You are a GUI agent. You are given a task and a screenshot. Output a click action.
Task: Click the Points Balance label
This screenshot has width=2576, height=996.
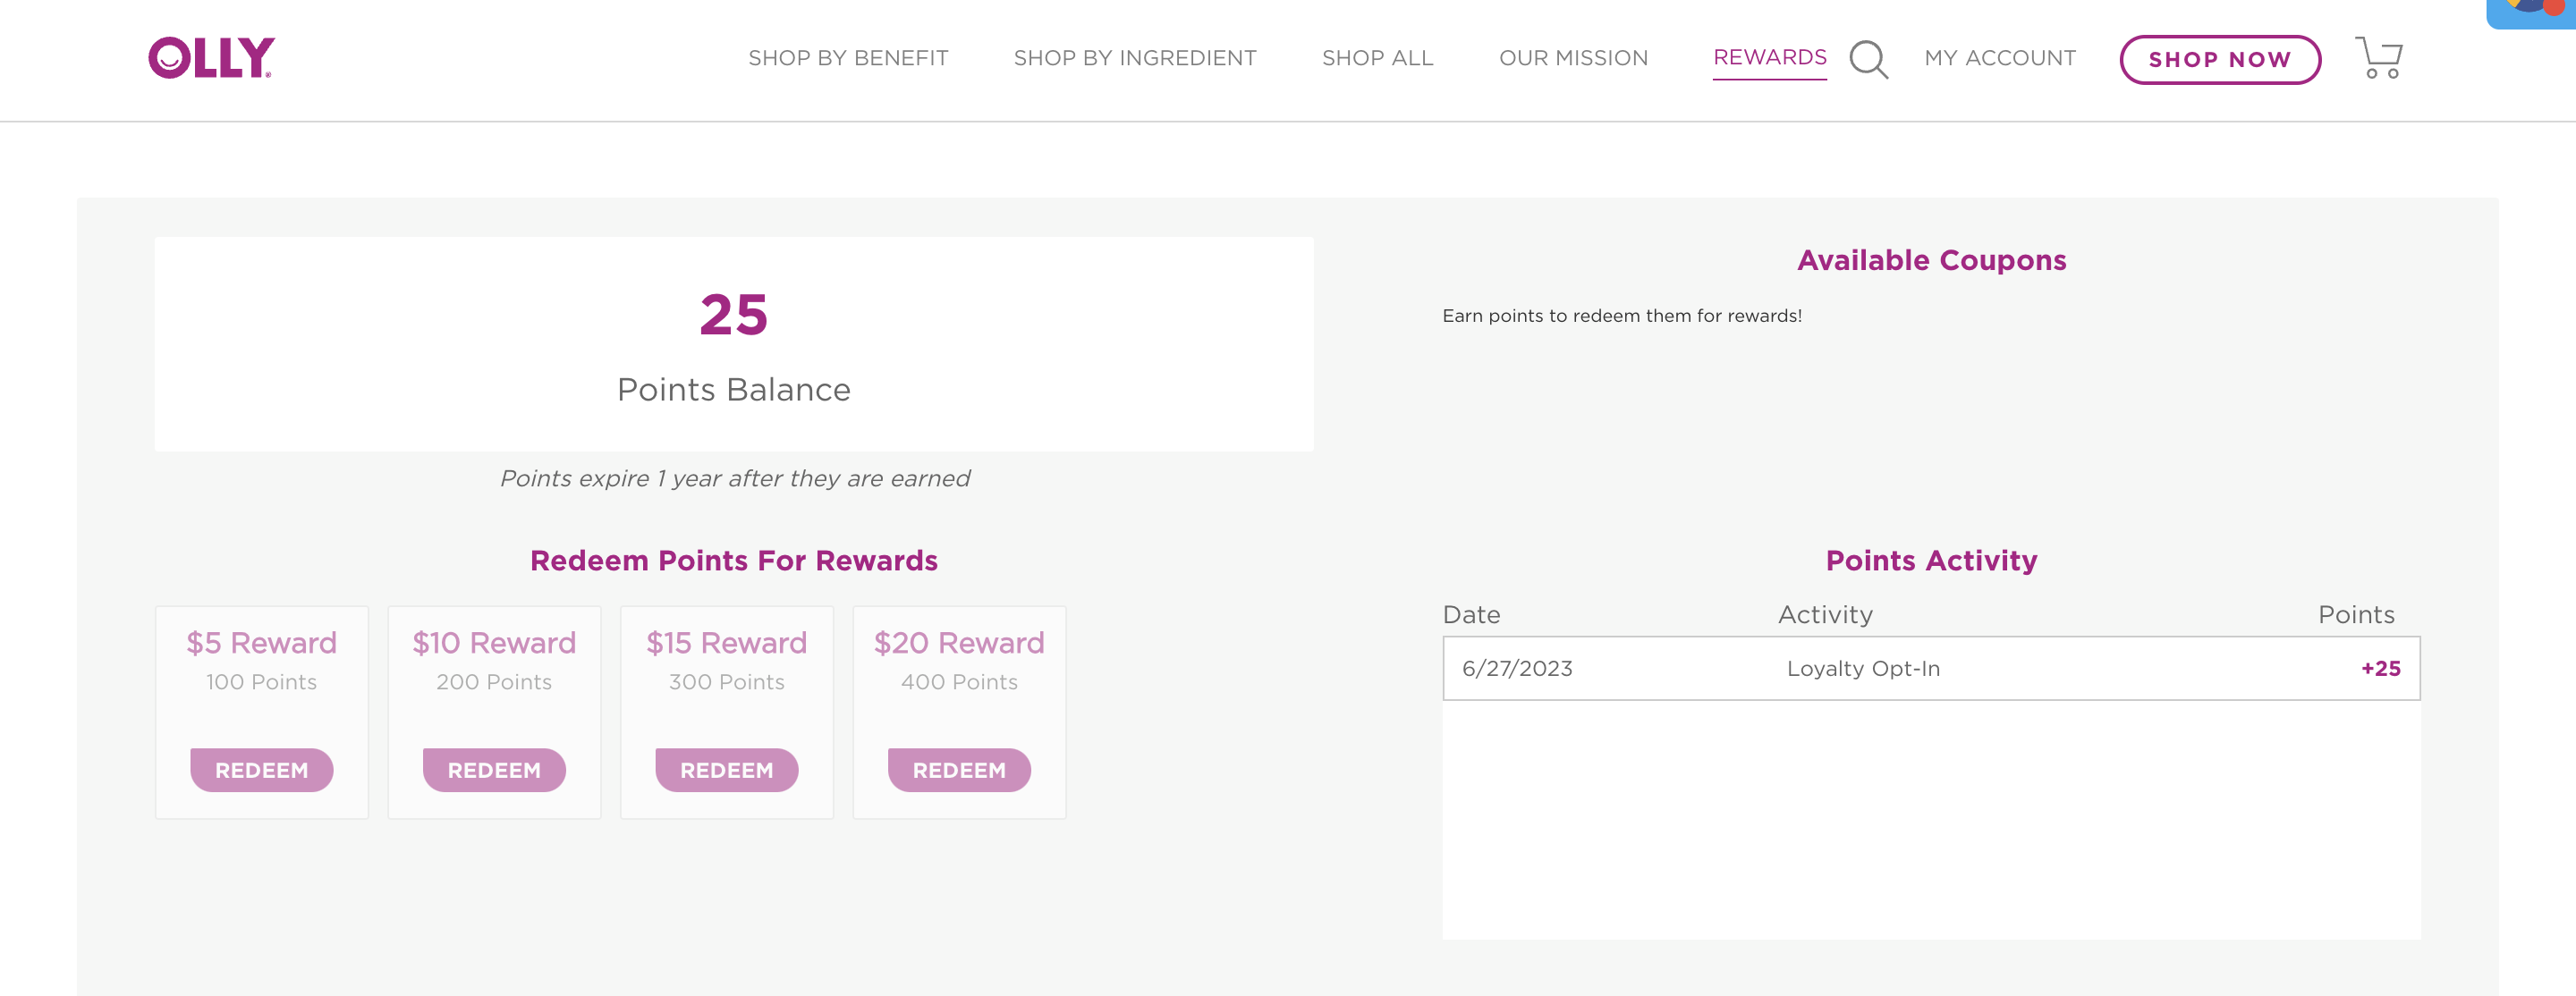coord(734,390)
